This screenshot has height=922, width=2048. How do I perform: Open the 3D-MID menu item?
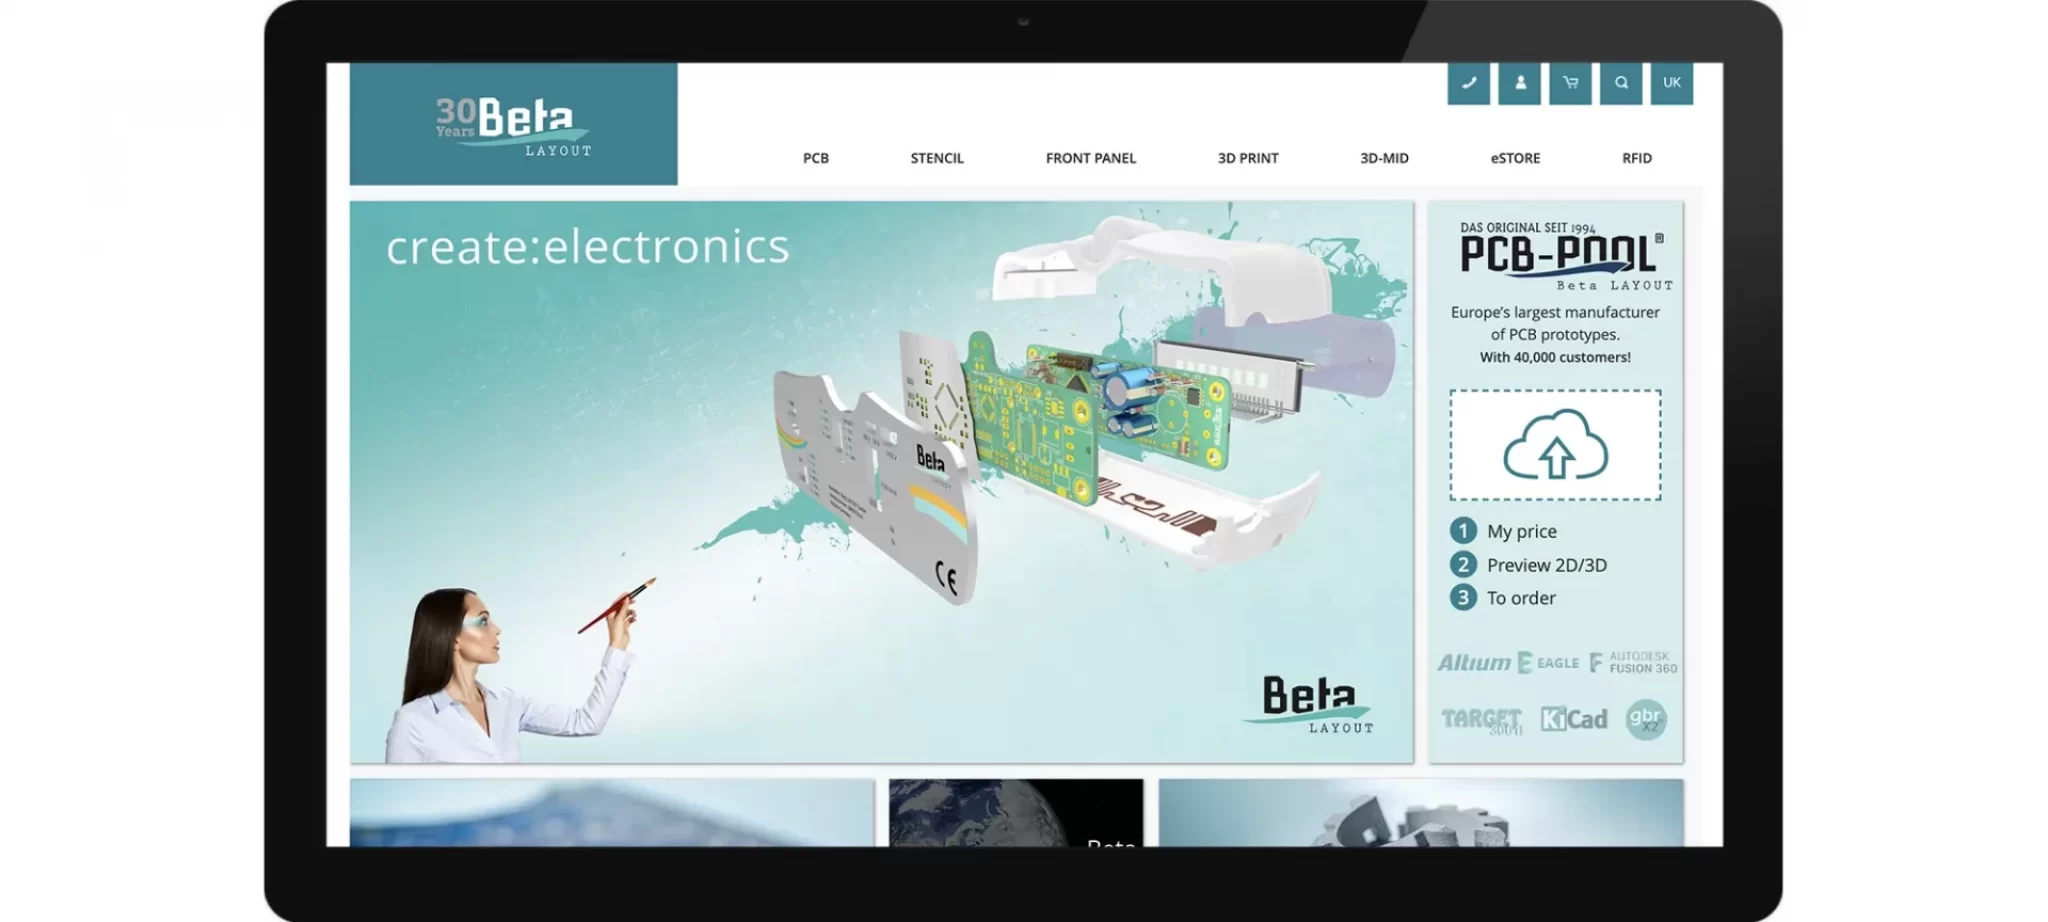coord(1384,158)
